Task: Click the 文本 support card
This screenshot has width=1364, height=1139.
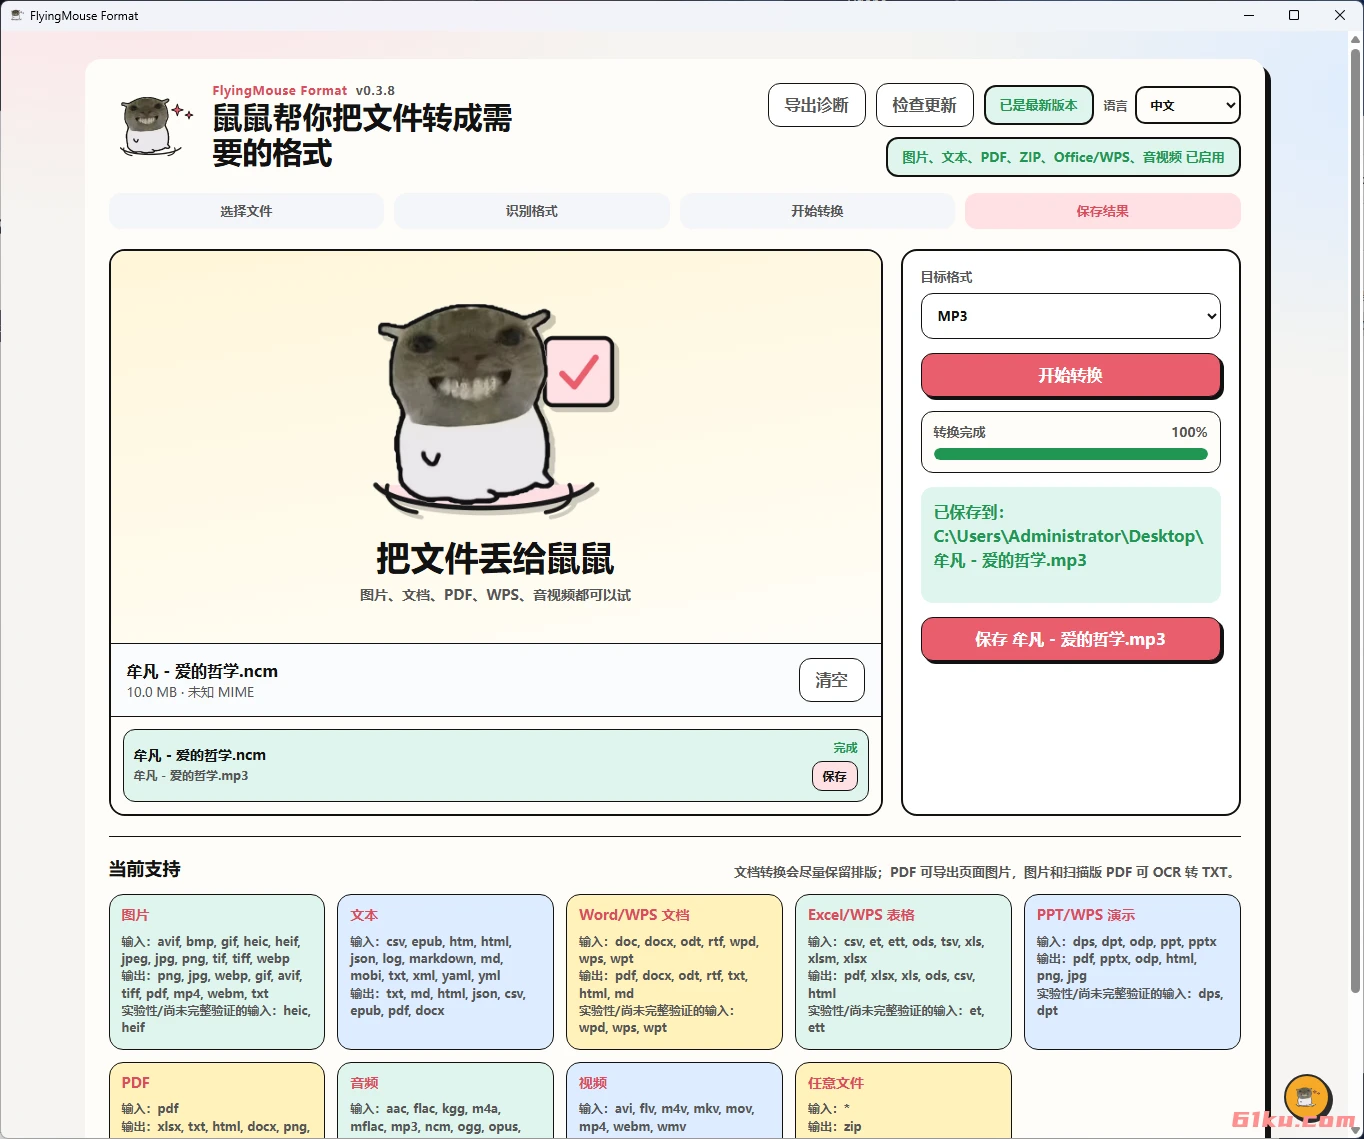Action: pyautogui.click(x=446, y=972)
